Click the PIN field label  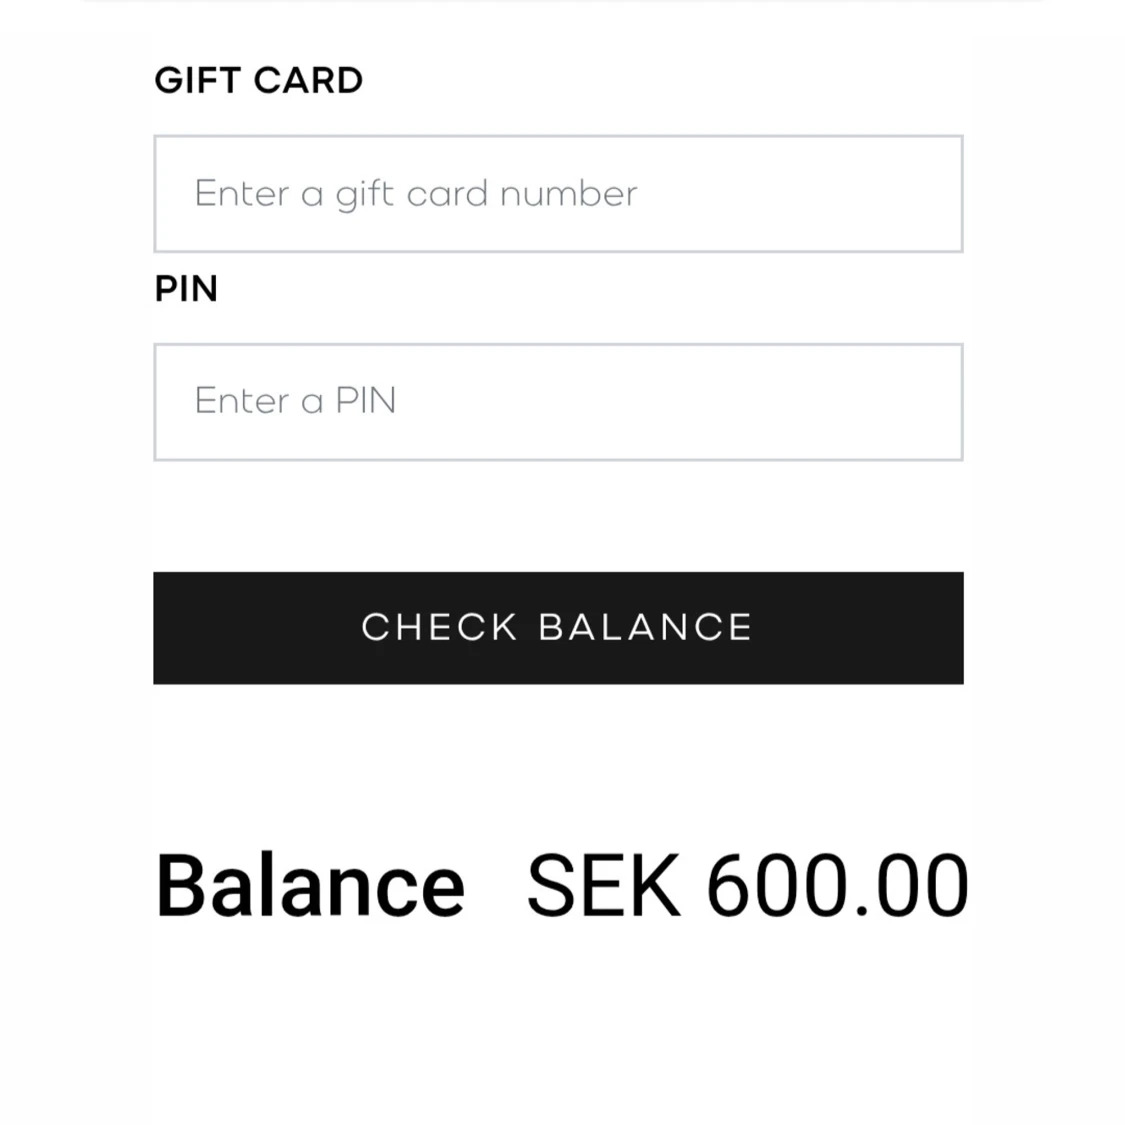point(186,288)
